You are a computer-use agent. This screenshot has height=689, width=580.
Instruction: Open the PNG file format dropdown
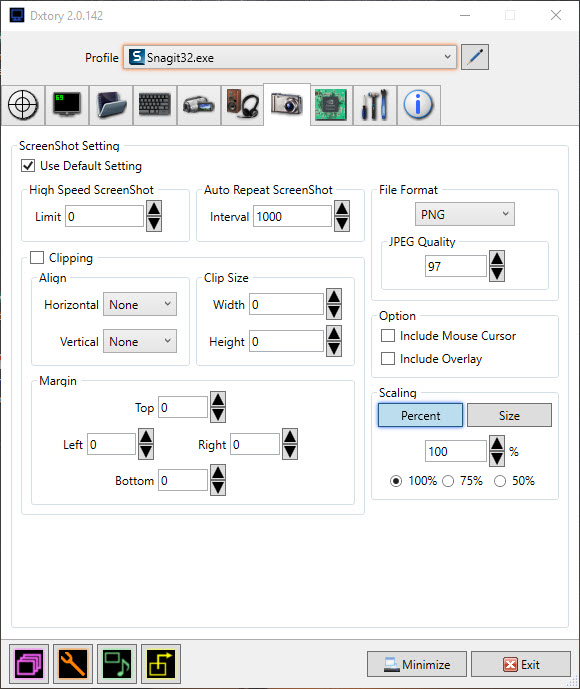[464, 214]
